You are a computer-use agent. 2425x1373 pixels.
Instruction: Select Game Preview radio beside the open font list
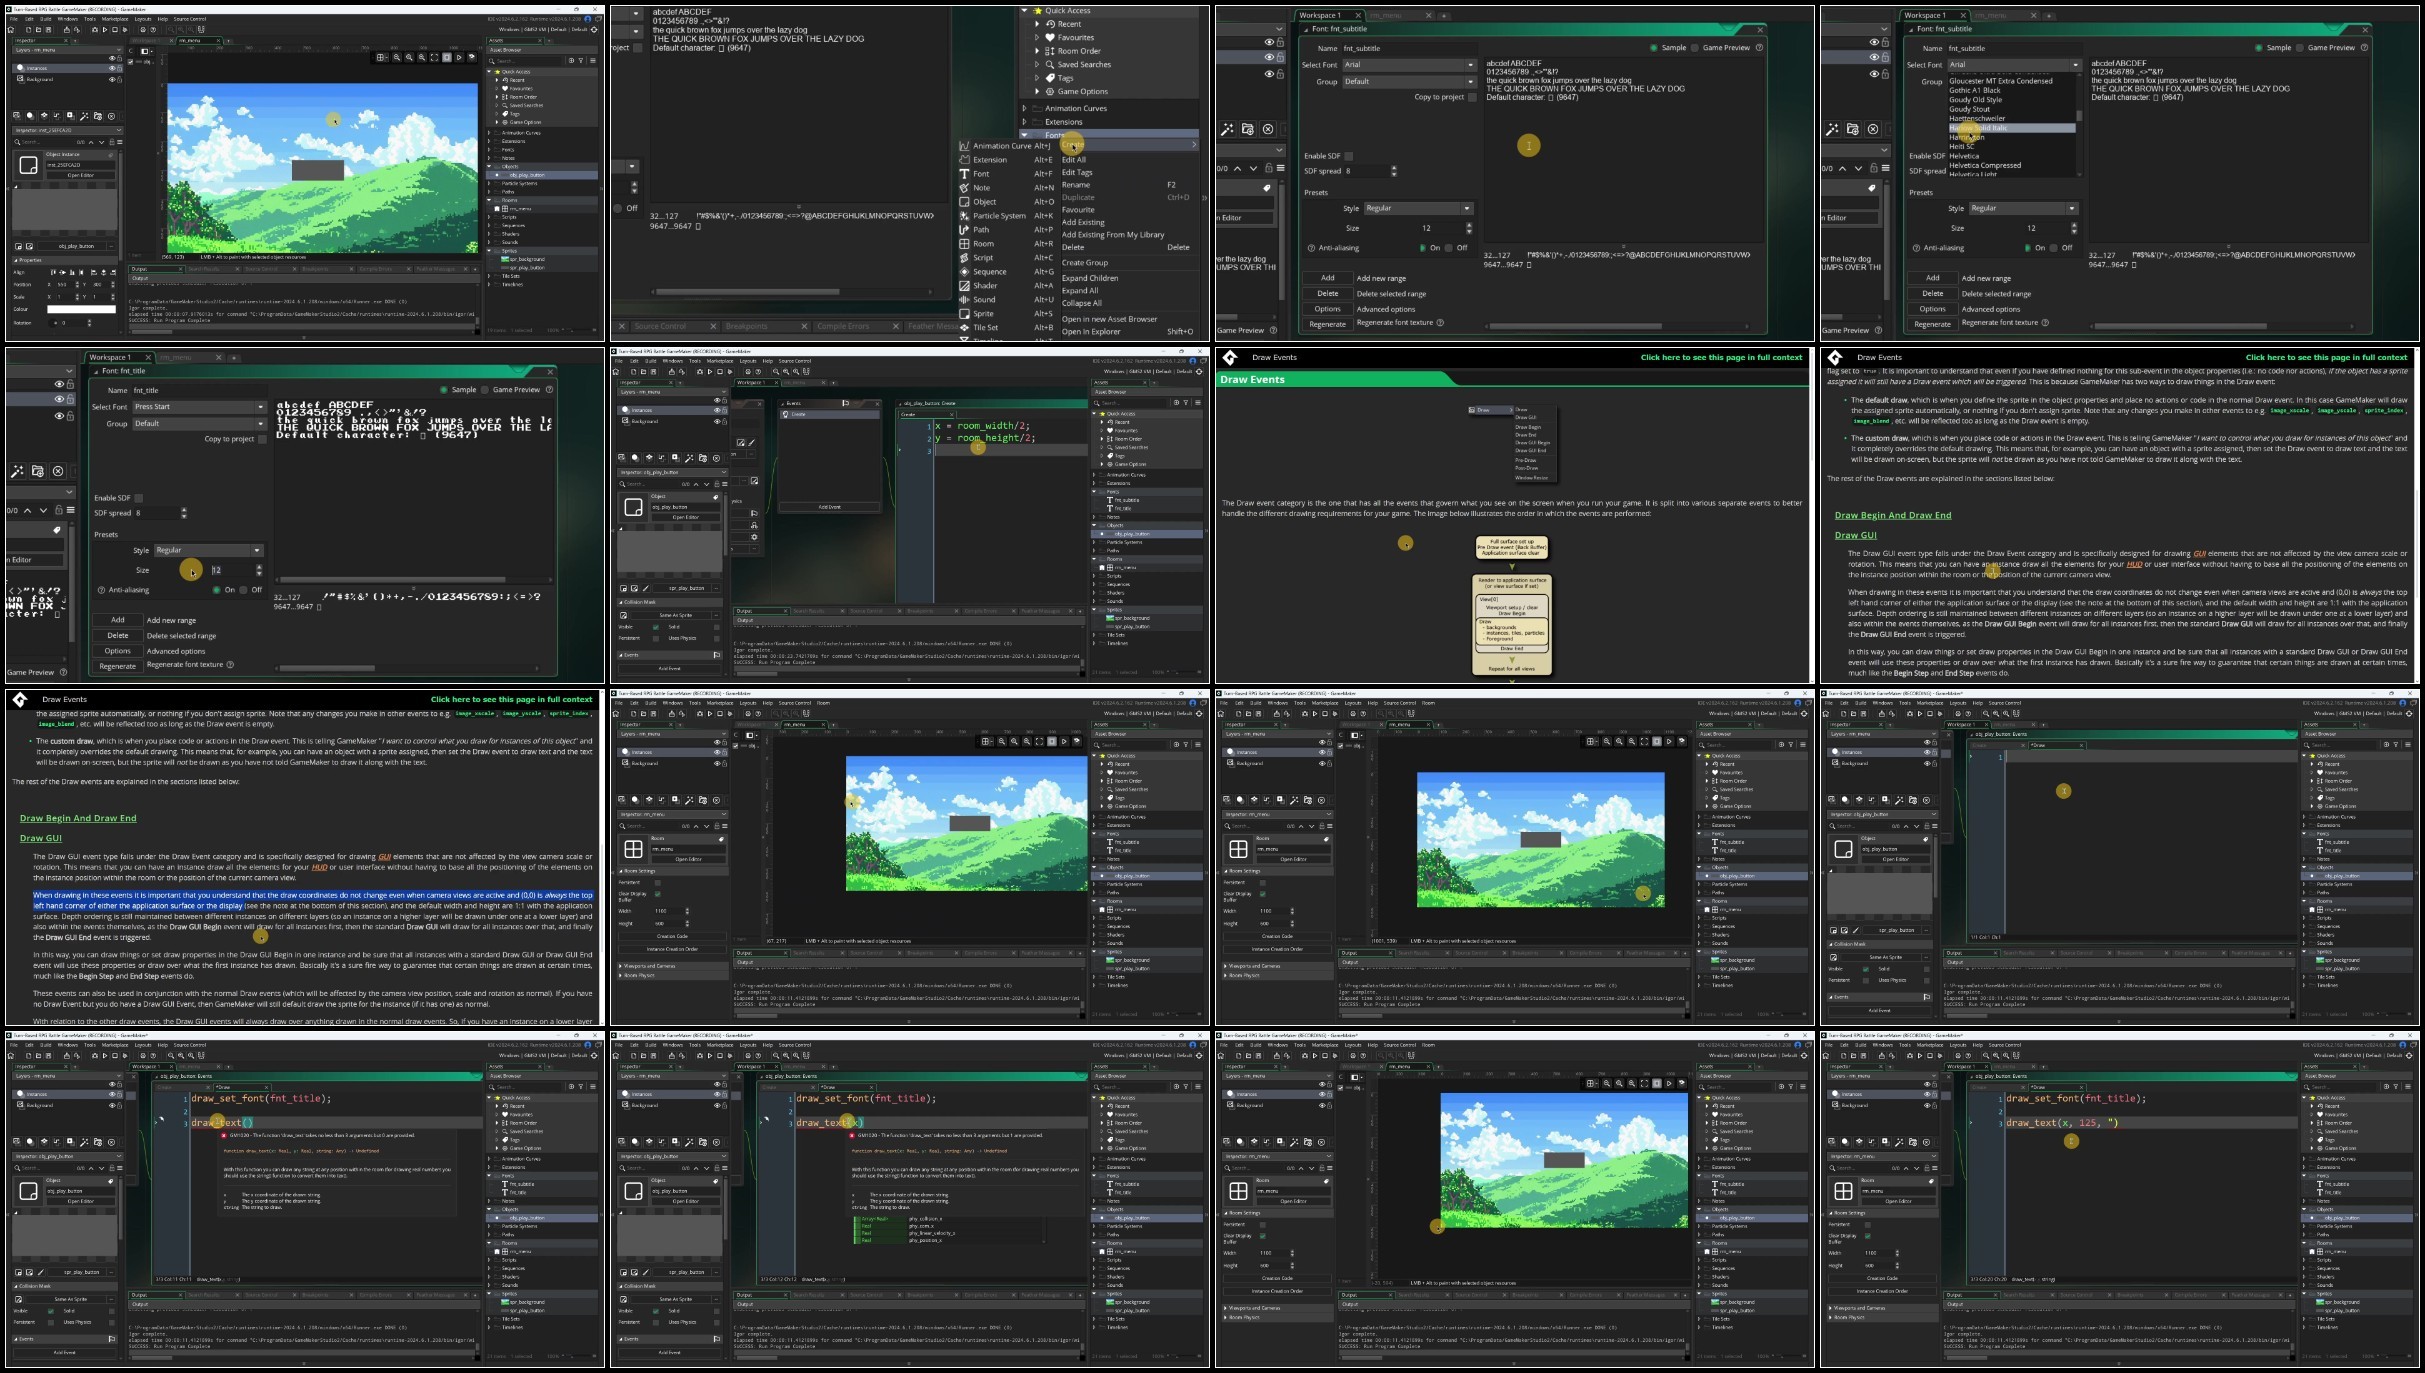click(x=2299, y=48)
